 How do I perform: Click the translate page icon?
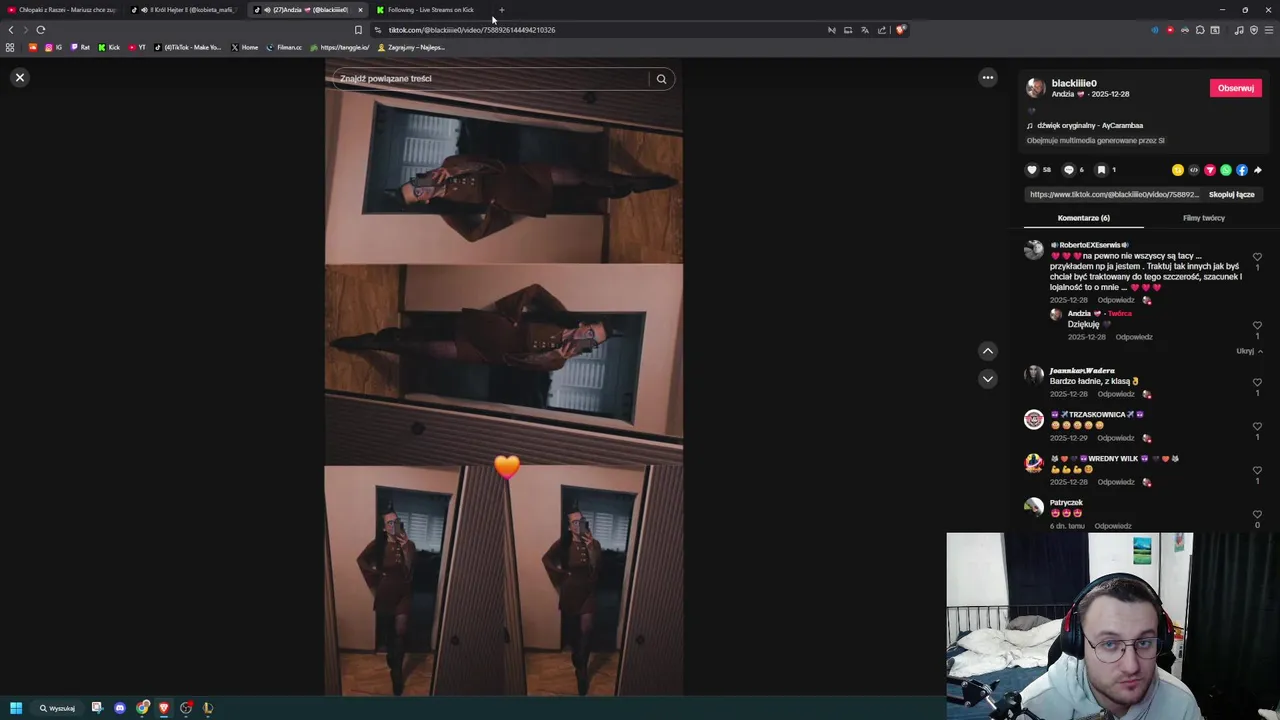click(x=865, y=30)
